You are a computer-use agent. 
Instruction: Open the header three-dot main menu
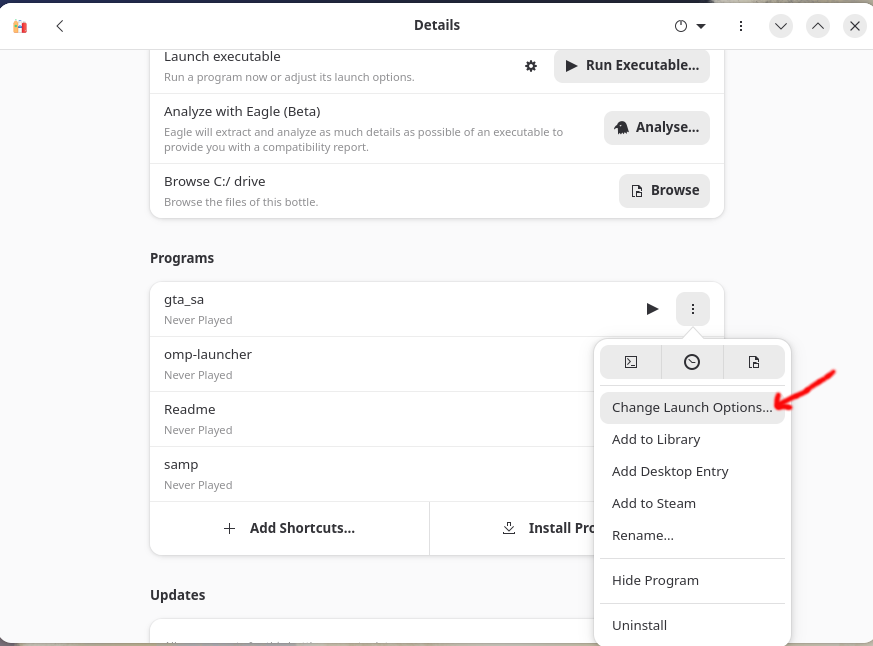(740, 26)
